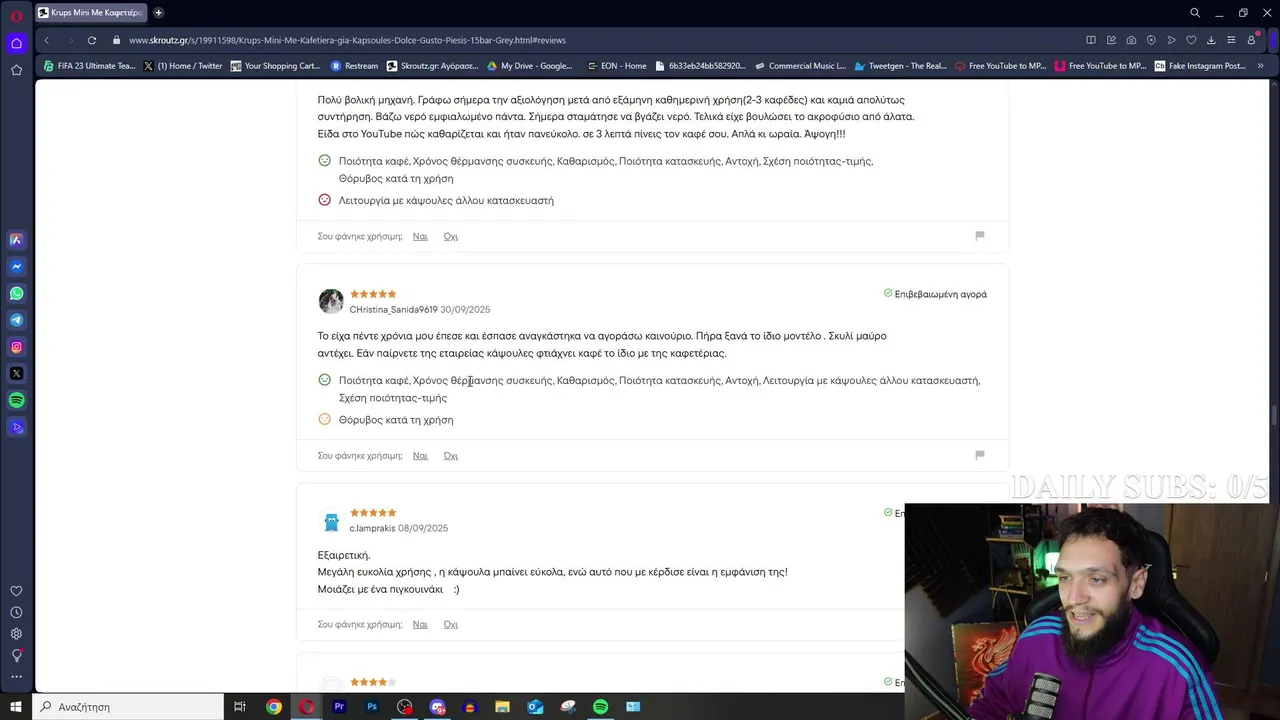Click 'Θόρυβος κατά τη χρήση' neutral rating text

[x=396, y=420]
